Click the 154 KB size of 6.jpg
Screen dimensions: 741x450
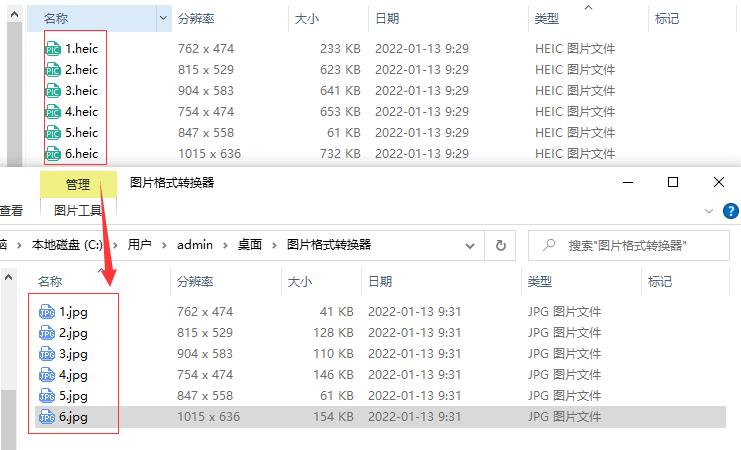(x=333, y=417)
